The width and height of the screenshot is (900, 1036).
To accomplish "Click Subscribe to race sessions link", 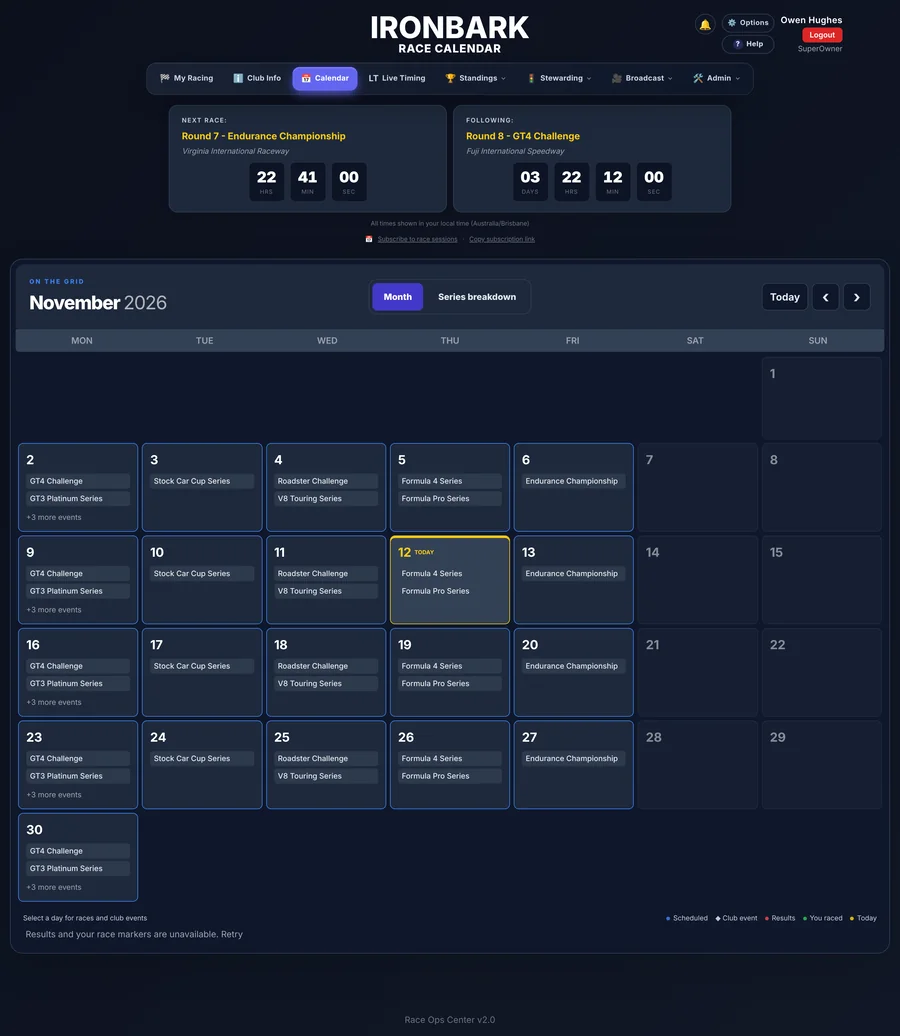I will tap(418, 239).
